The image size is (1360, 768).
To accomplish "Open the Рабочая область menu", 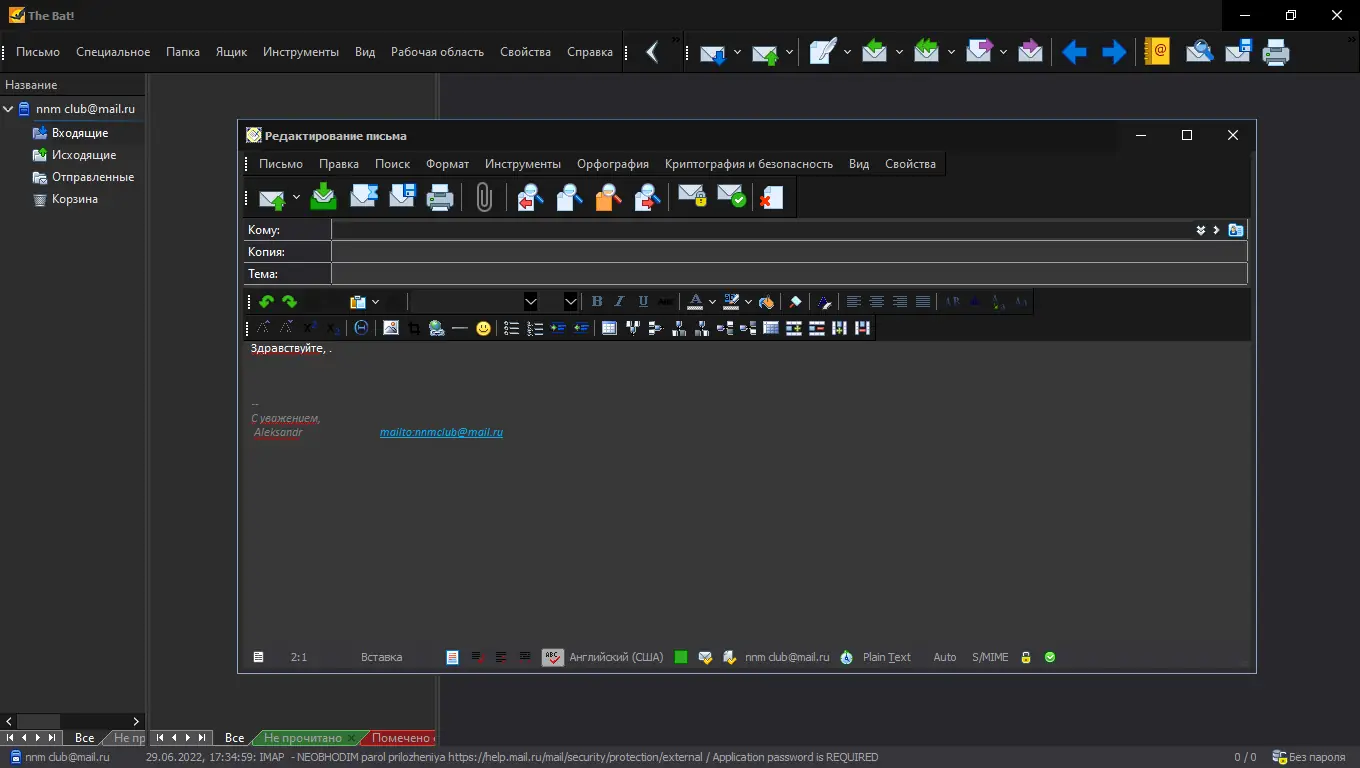I will pyautogui.click(x=437, y=52).
